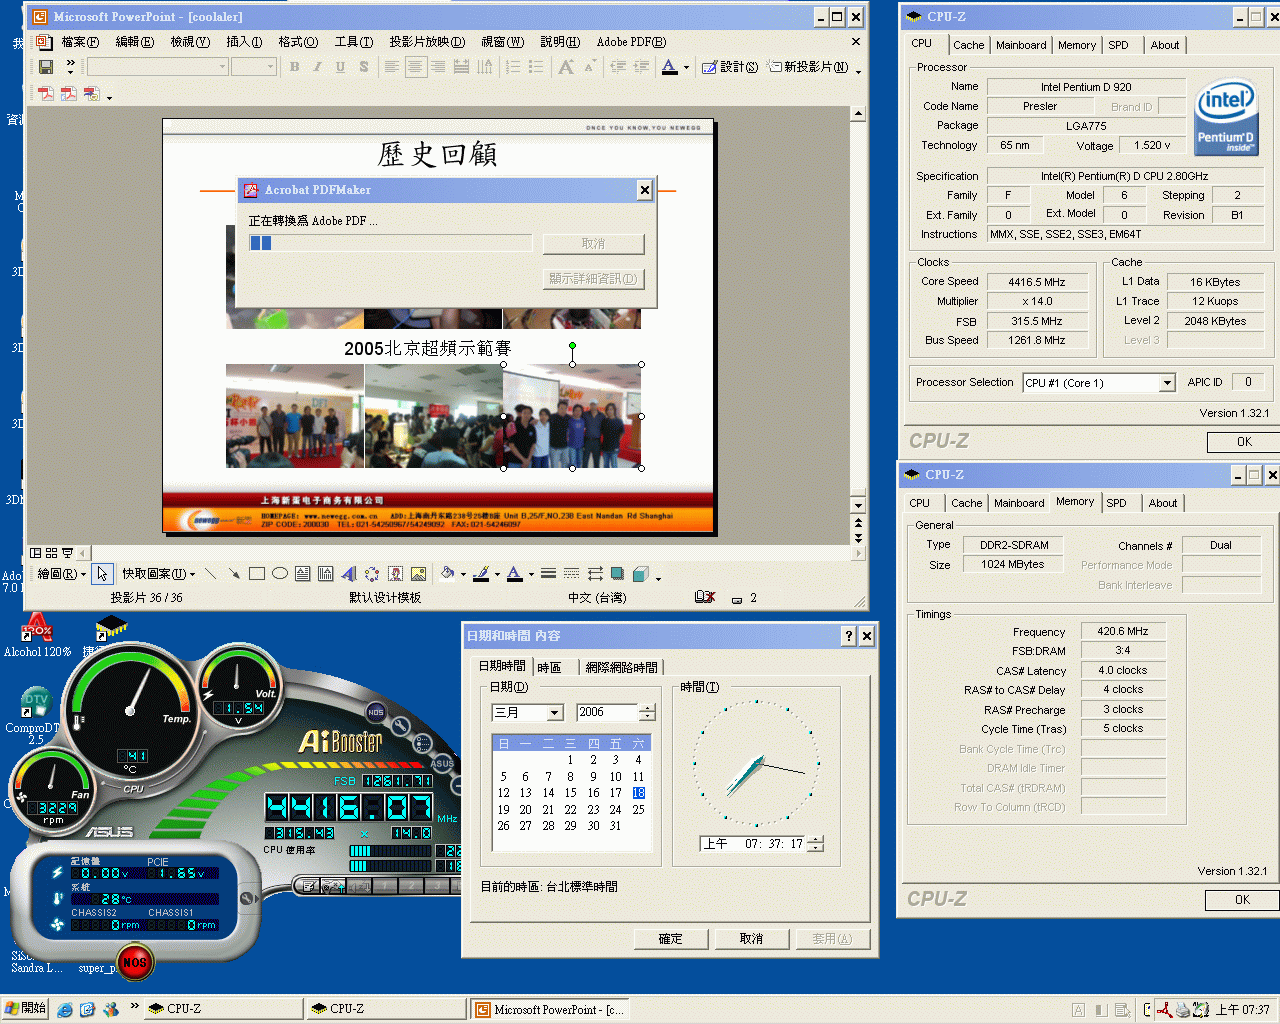The height and width of the screenshot is (1024, 1280).
Task: Click OK in the bottom CPU-Z window
Action: [x=1241, y=900]
